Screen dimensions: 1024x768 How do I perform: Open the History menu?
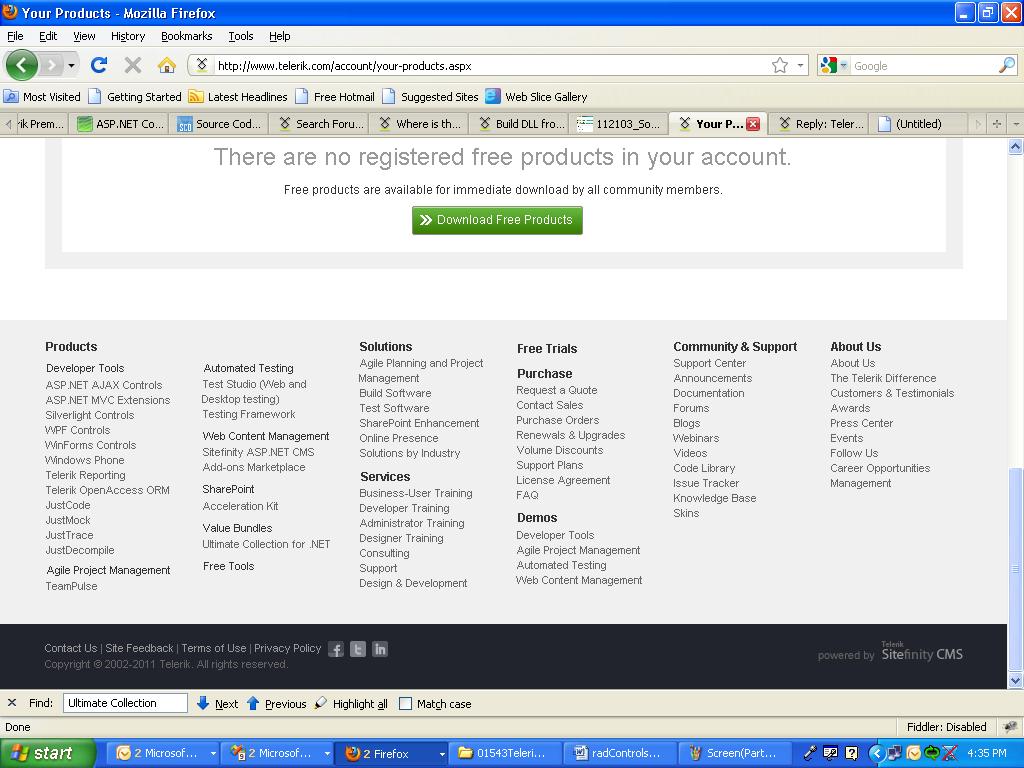point(127,36)
